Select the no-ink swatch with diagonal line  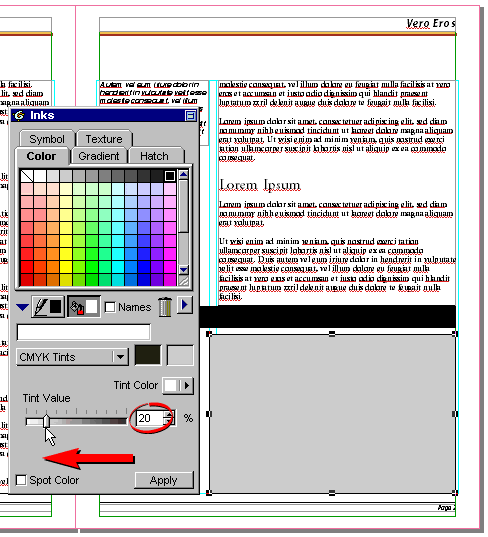(27, 176)
